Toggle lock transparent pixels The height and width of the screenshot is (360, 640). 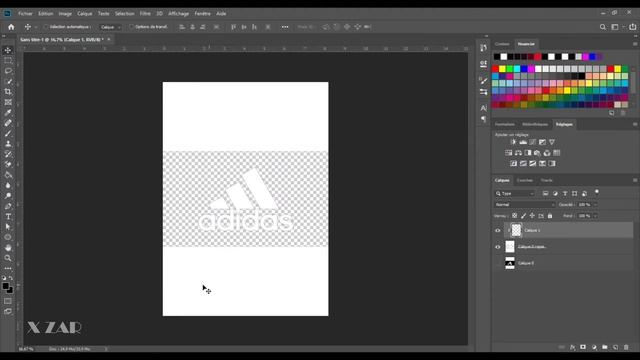point(515,216)
